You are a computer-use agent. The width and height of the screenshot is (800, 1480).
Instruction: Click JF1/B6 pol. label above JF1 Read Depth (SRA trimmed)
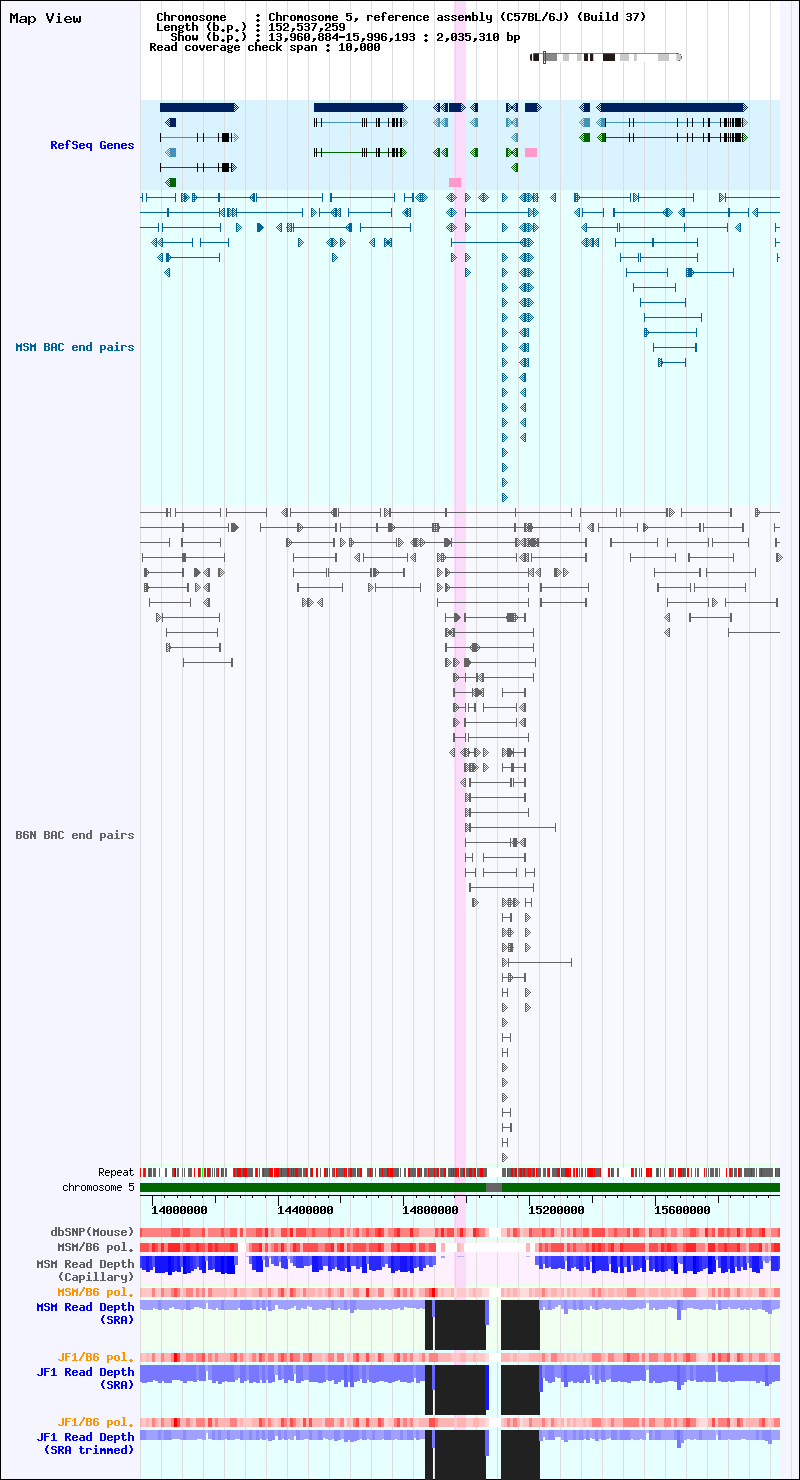pyautogui.click(x=96, y=1422)
